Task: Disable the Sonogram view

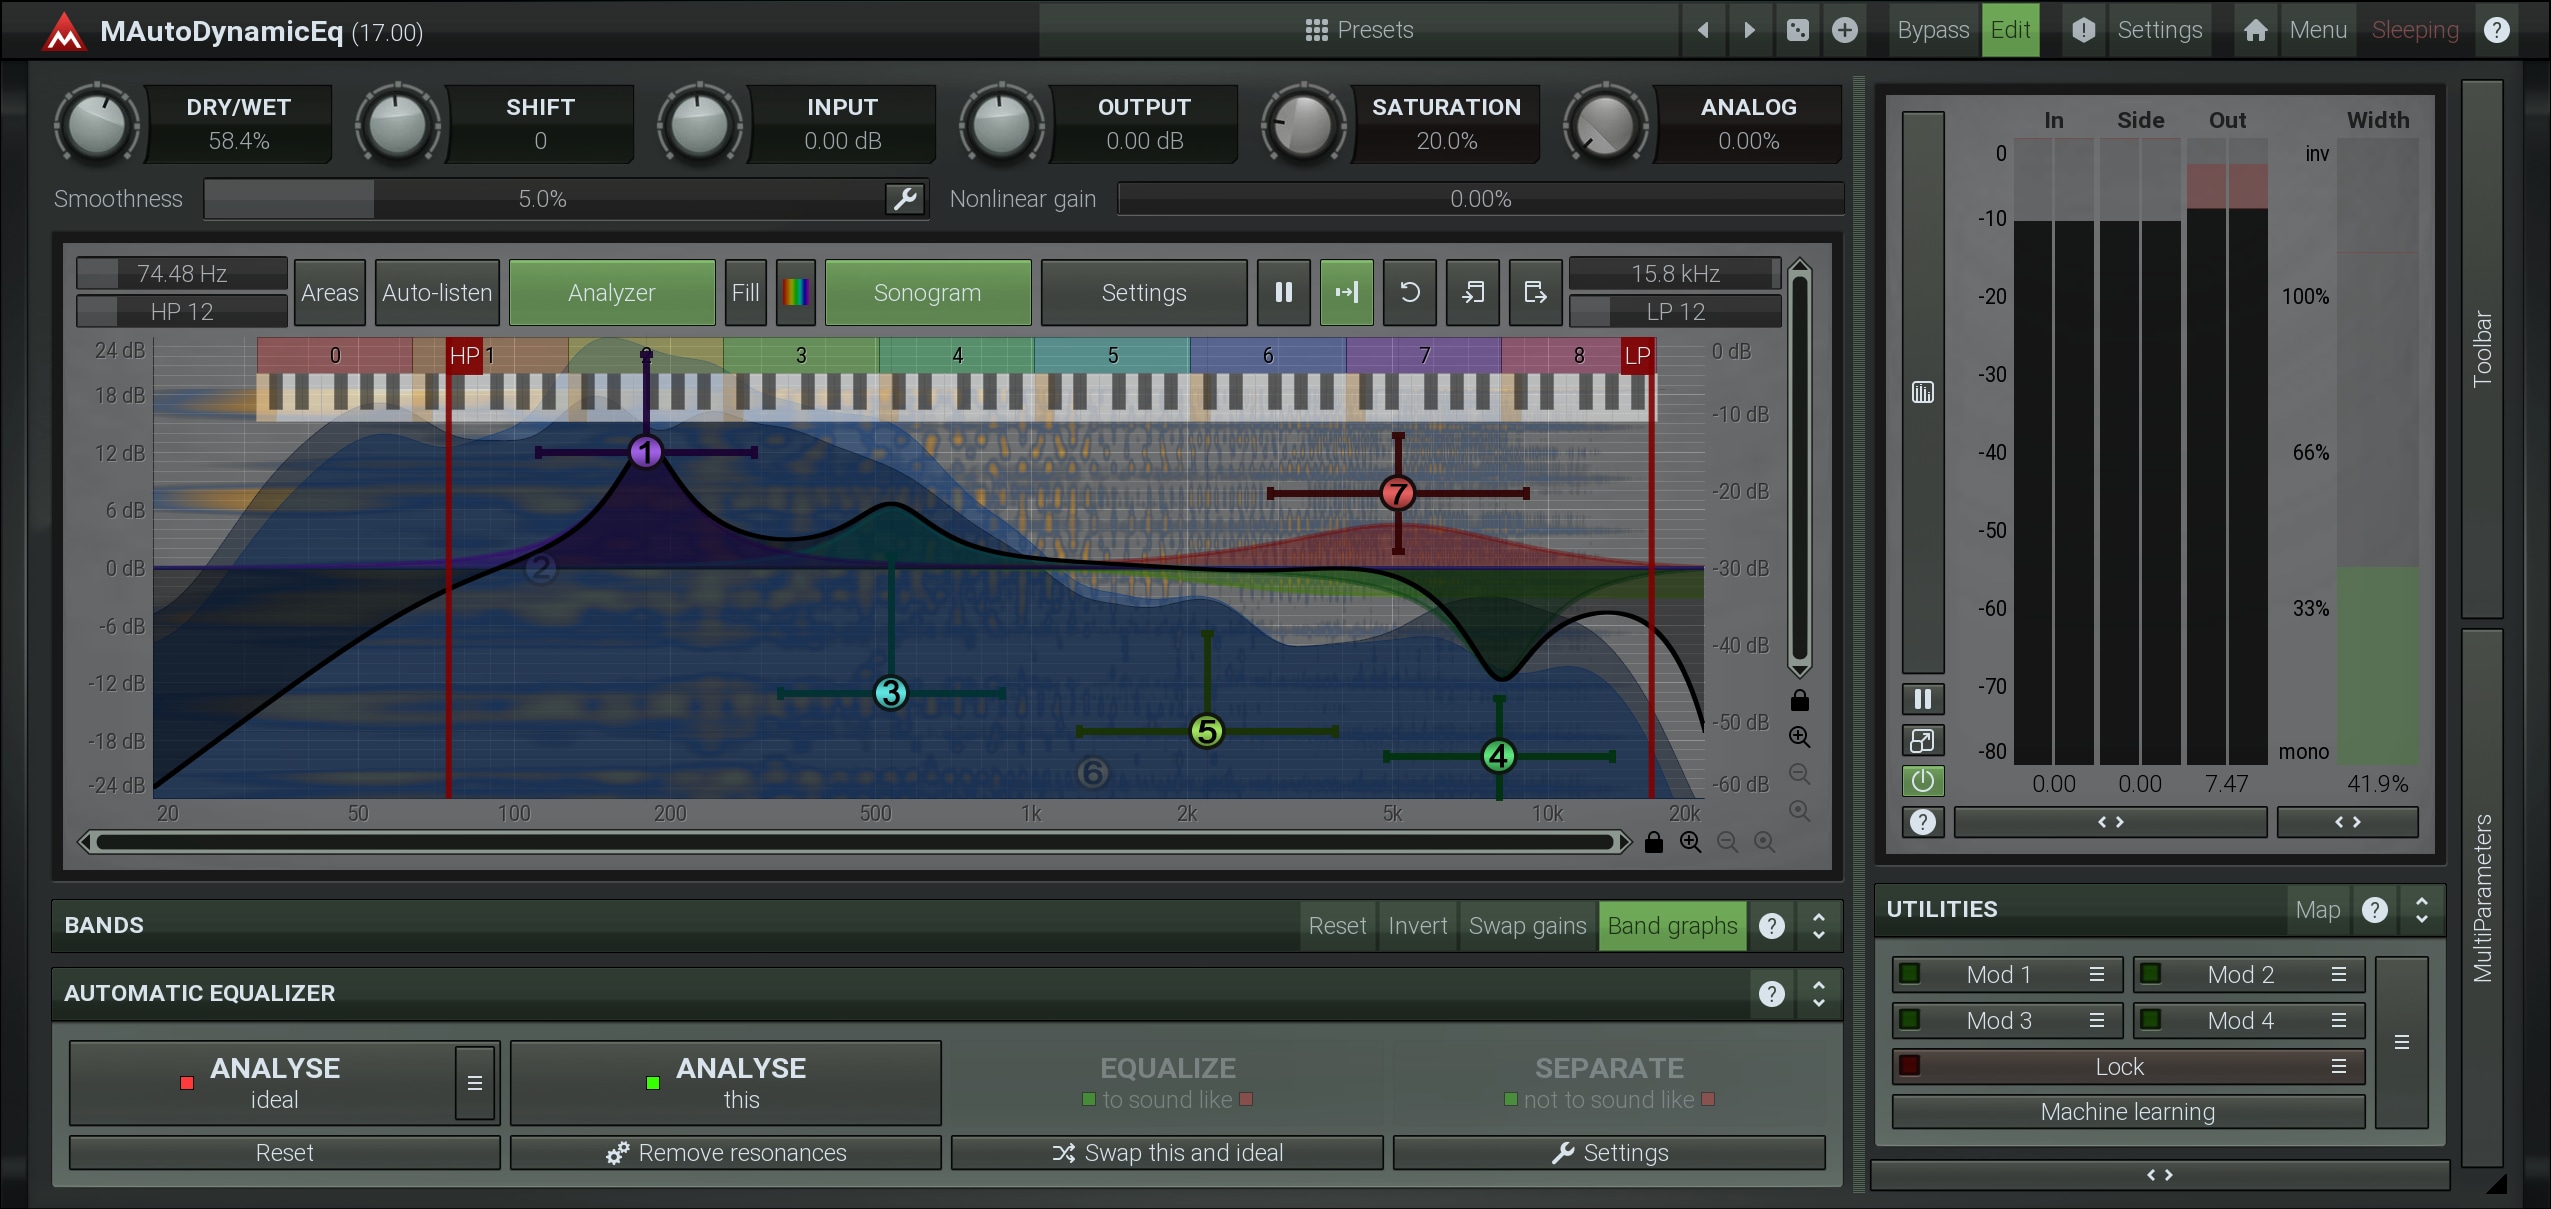Action: 927,292
